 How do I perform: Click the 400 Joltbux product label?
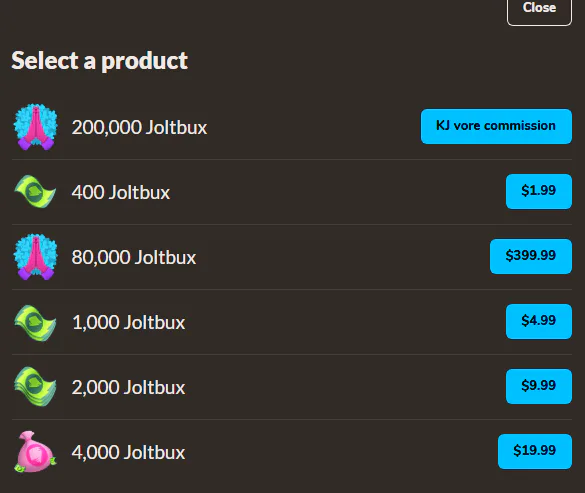click(x=121, y=192)
